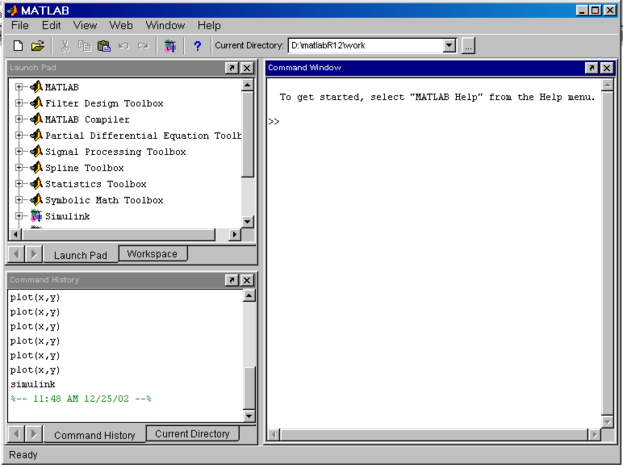Open the Edit menu
This screenshot has height=468, width=623.
click(x=51, y=25)
